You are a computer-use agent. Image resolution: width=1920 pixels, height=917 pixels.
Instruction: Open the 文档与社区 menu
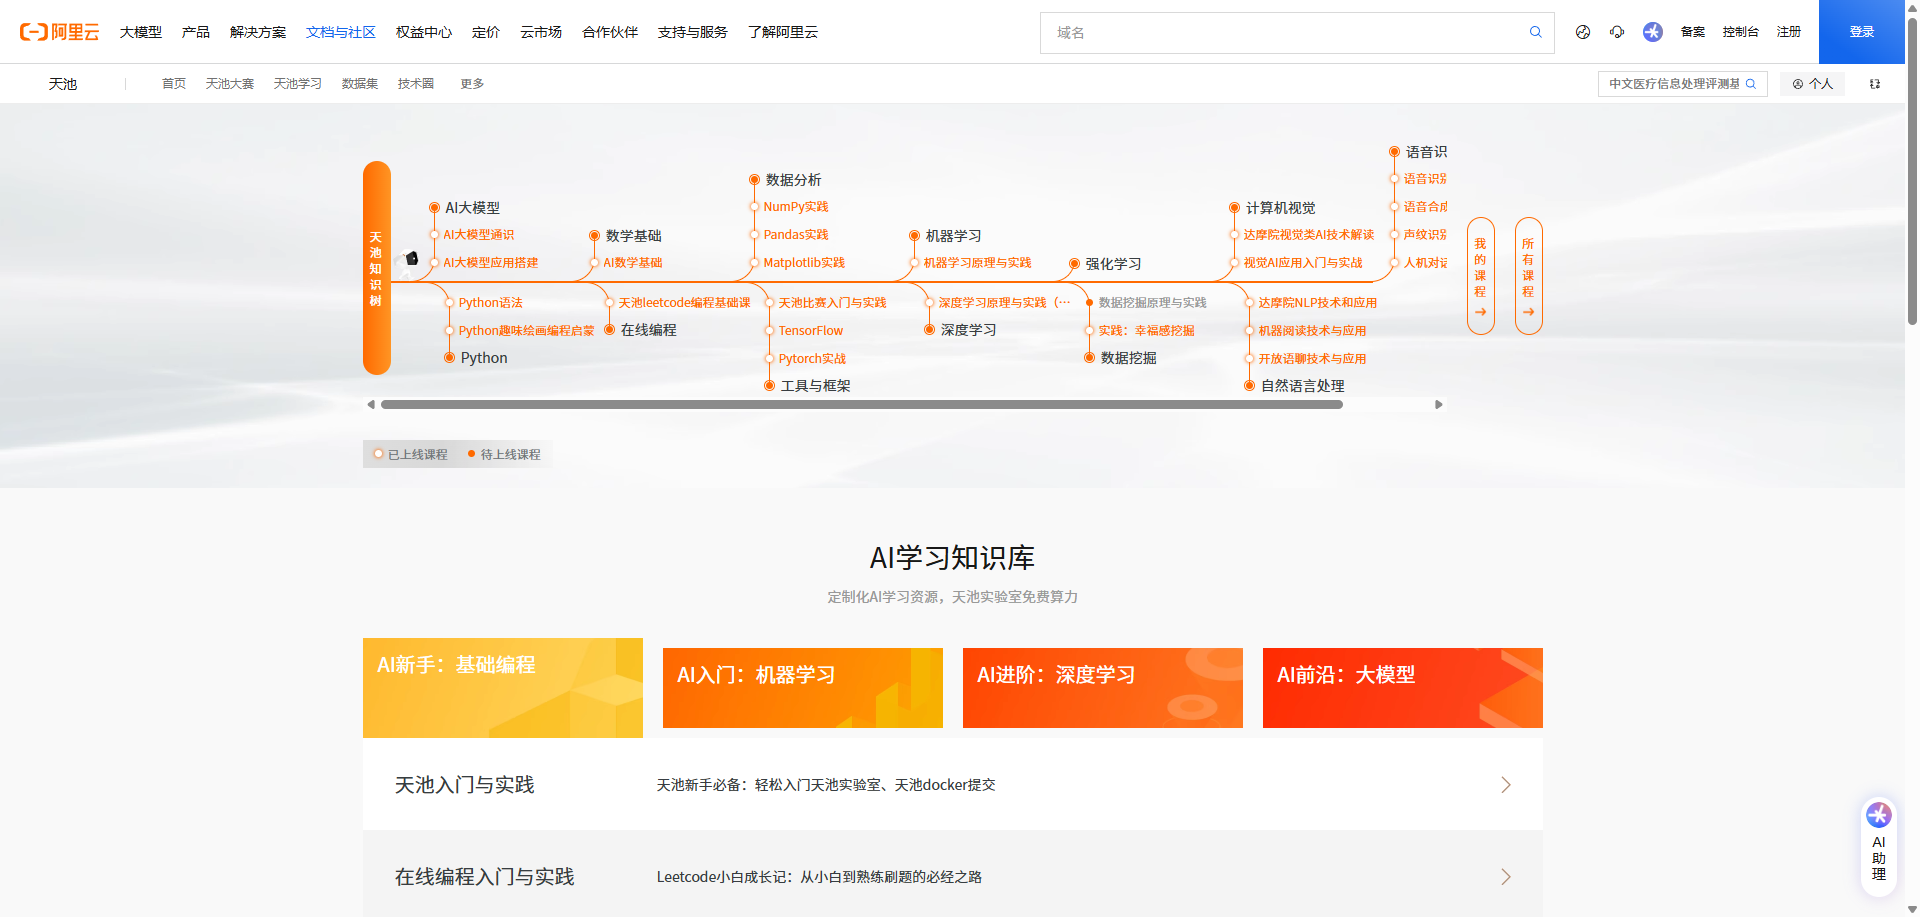(341, 32)
